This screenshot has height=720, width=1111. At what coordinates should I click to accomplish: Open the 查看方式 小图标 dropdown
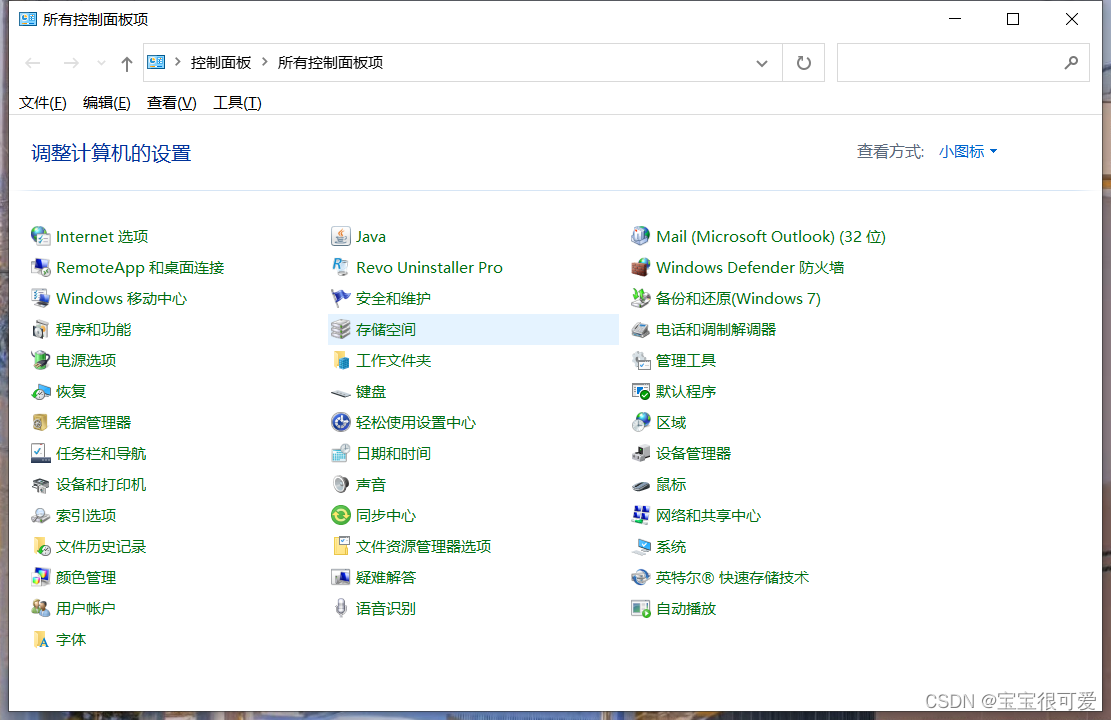[968, 152]
